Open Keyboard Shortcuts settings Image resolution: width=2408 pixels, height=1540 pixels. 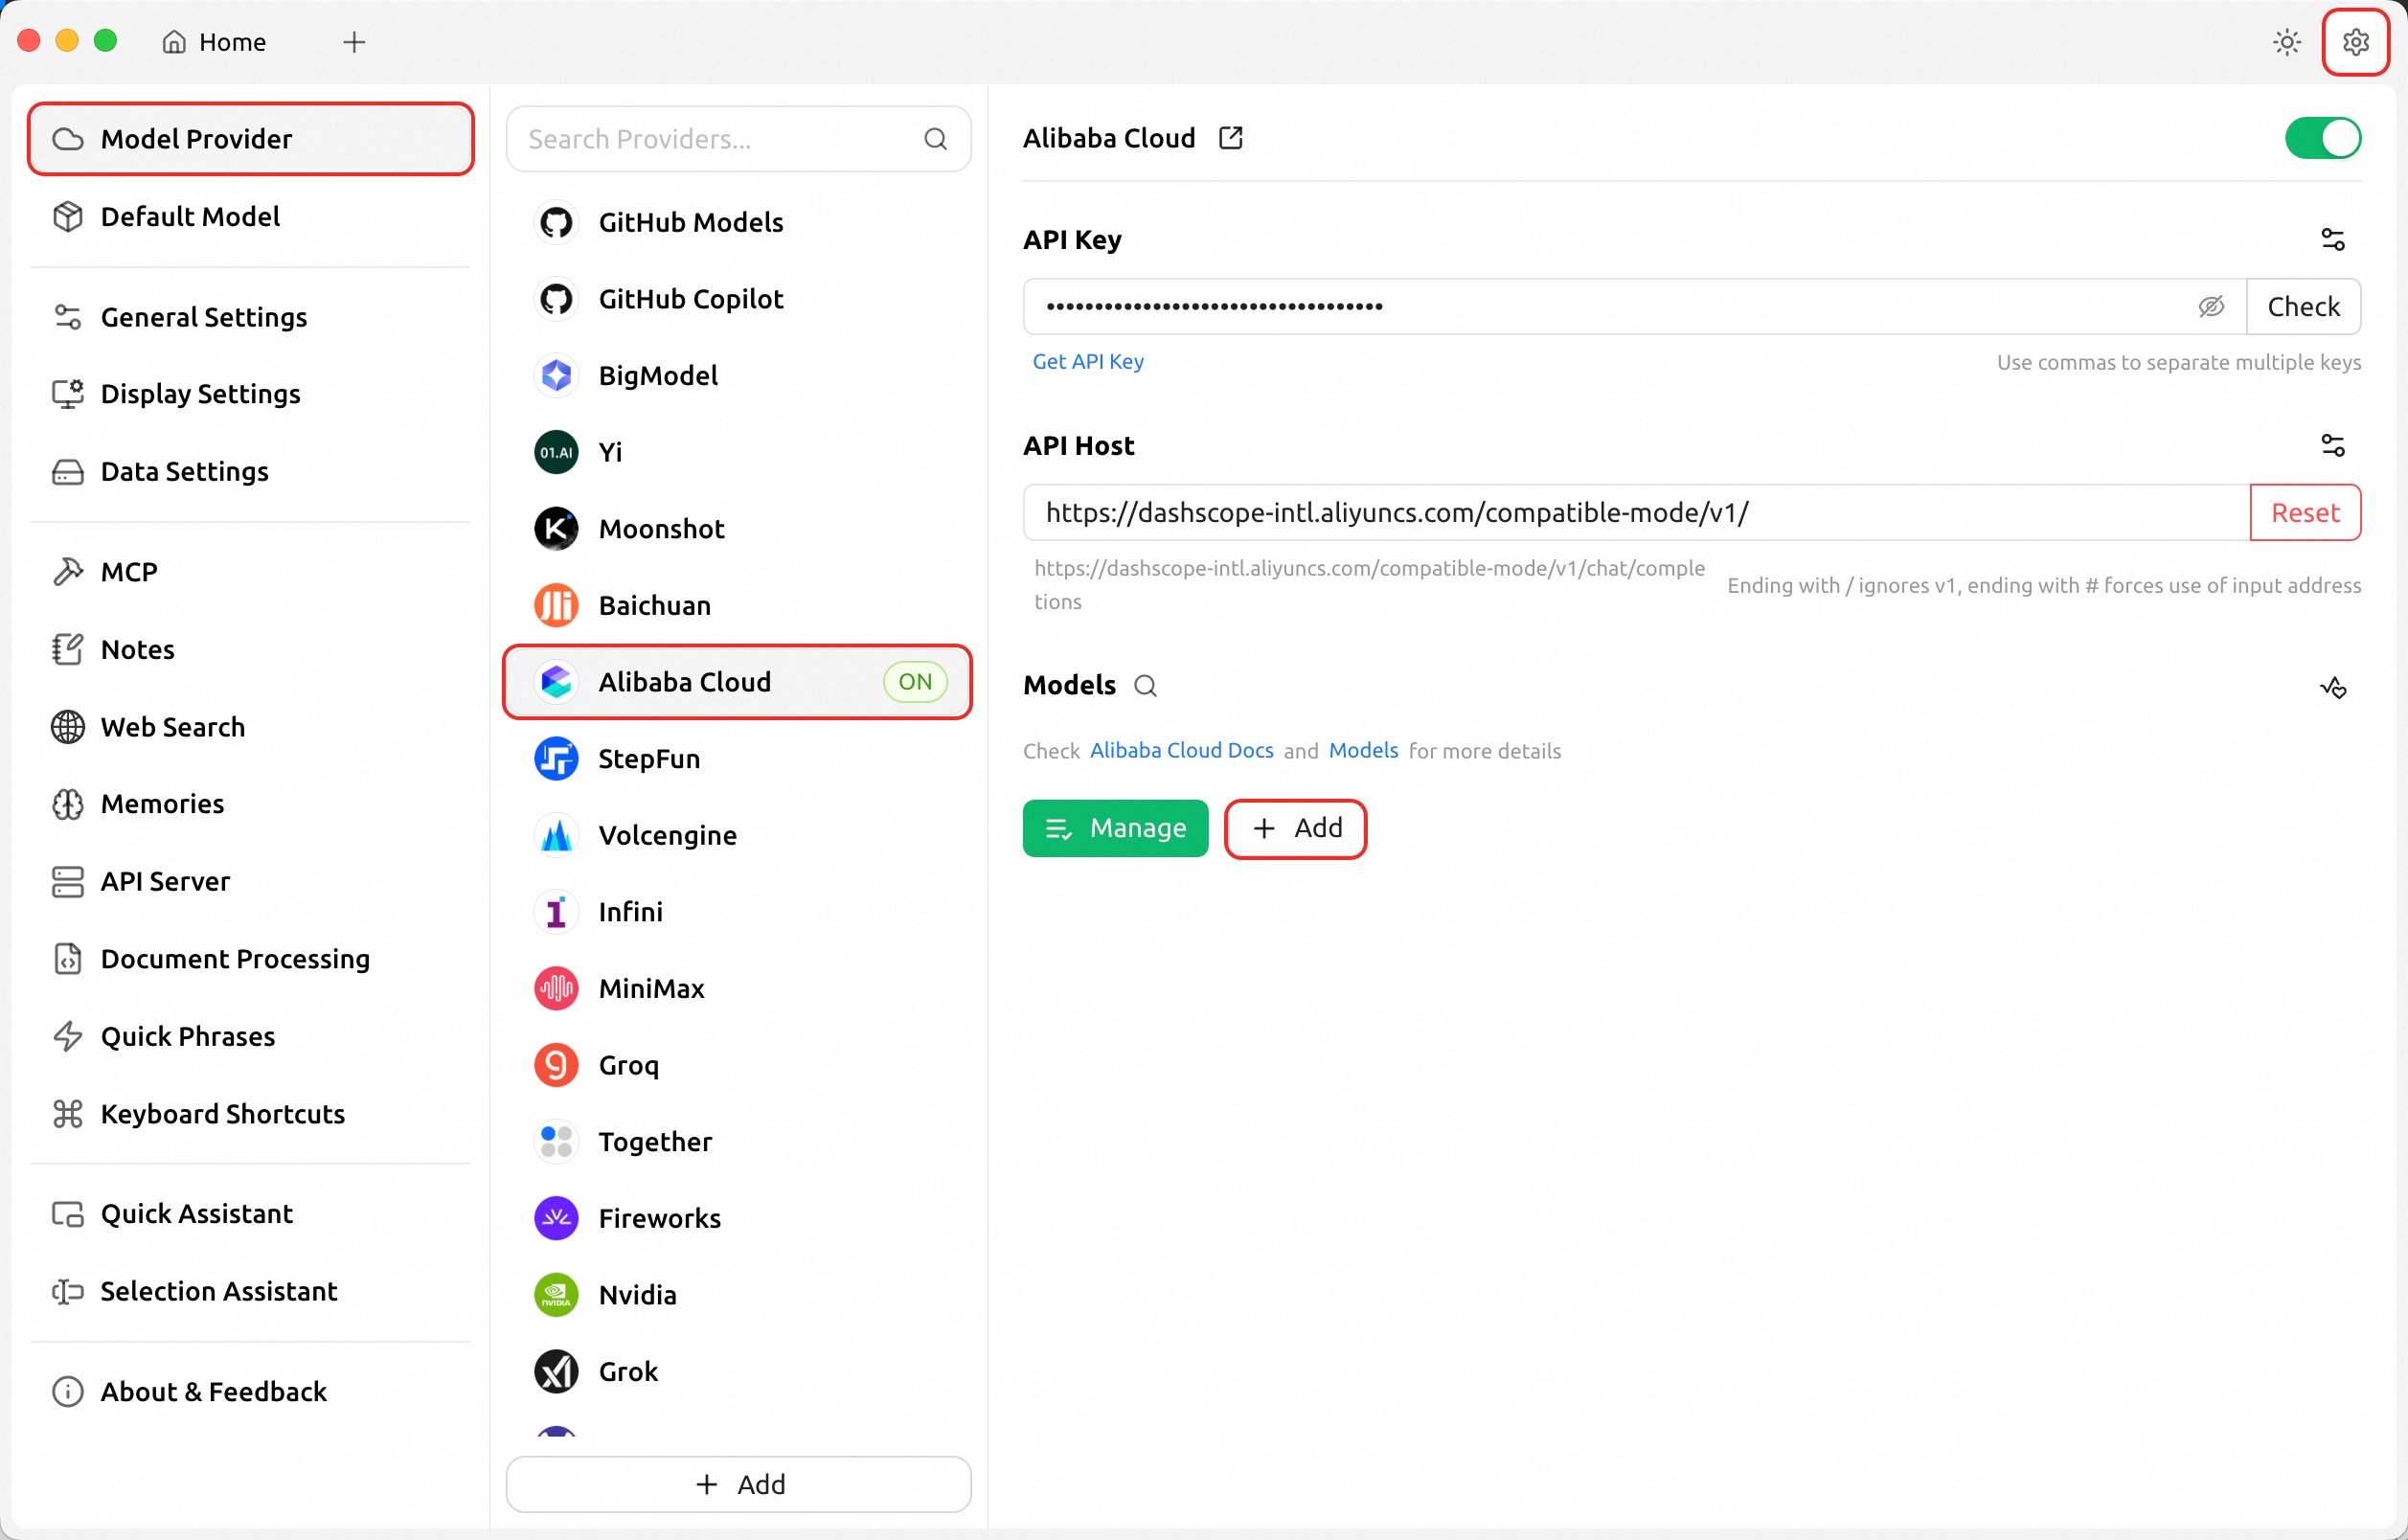[x=222, y=1113]
